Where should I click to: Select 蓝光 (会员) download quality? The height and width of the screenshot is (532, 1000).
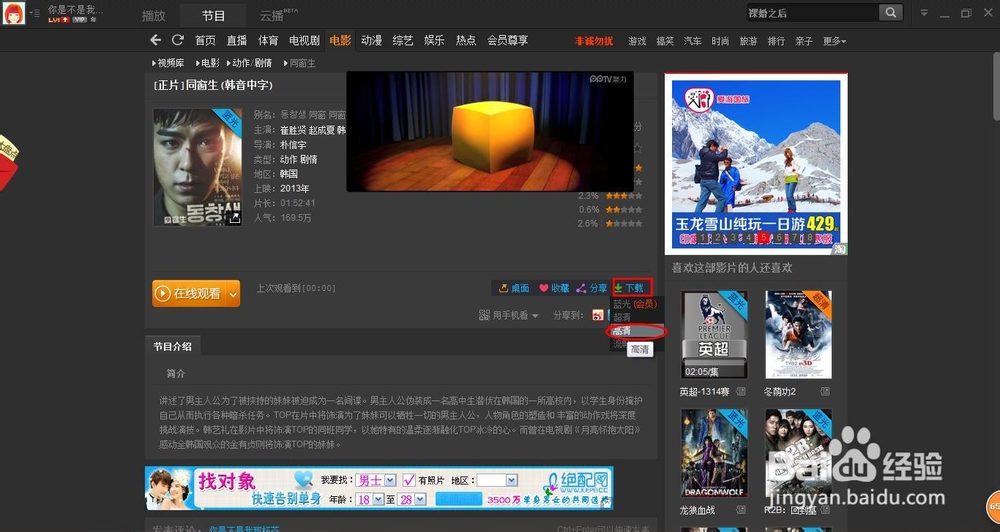(635, 304)
